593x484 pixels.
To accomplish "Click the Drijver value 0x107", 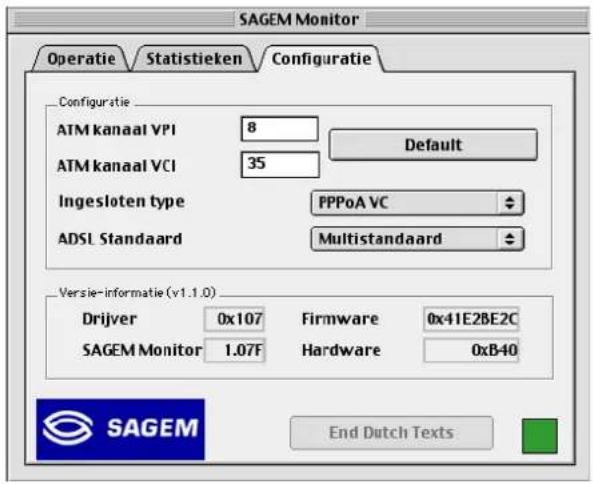I will coord(234,319).
